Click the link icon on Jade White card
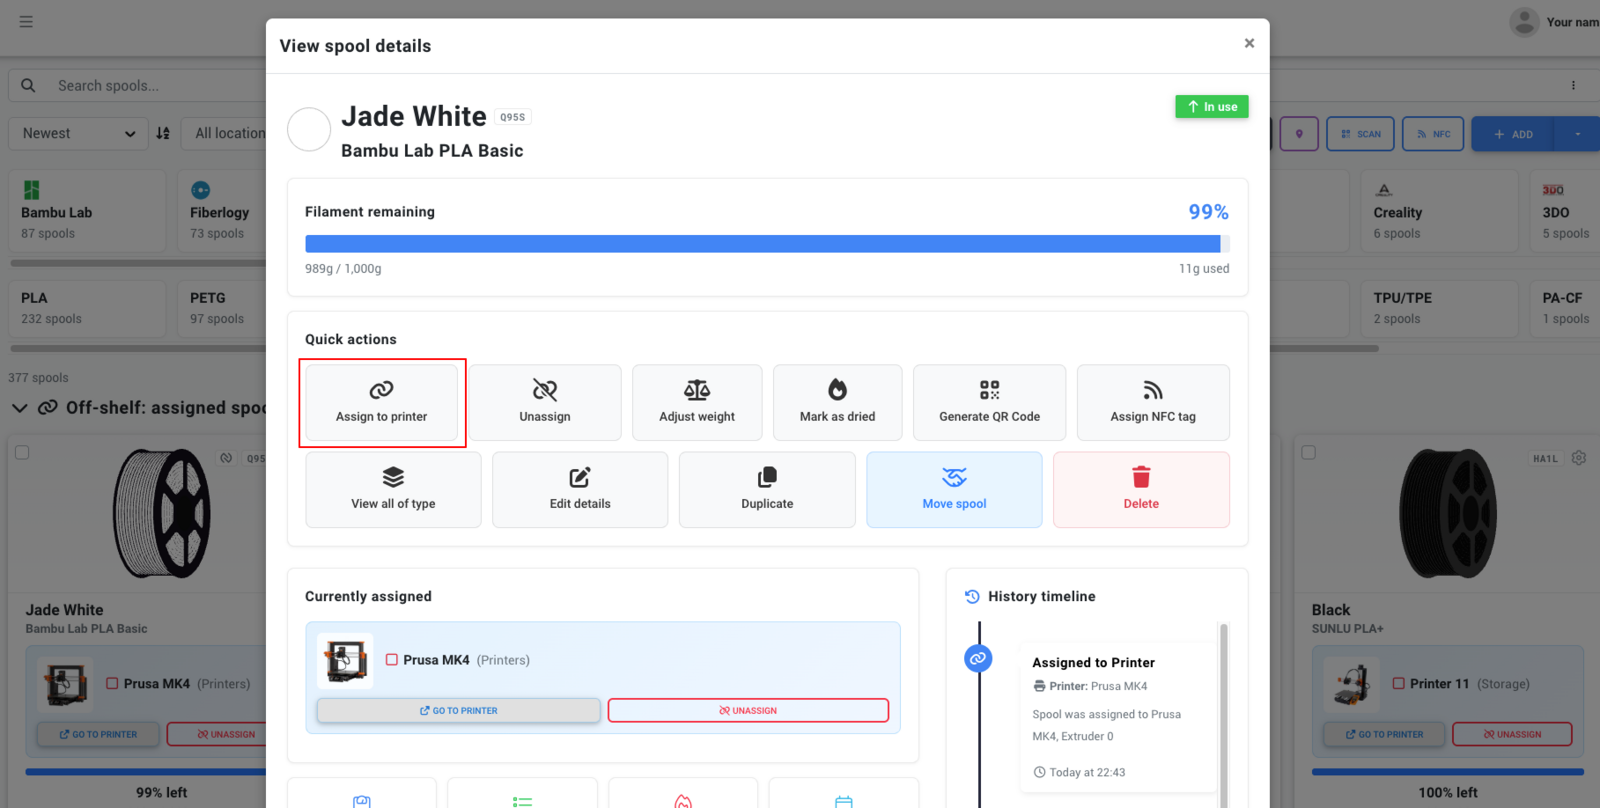1600x808 pixels. pyautogui.click(x=226, y=458)
